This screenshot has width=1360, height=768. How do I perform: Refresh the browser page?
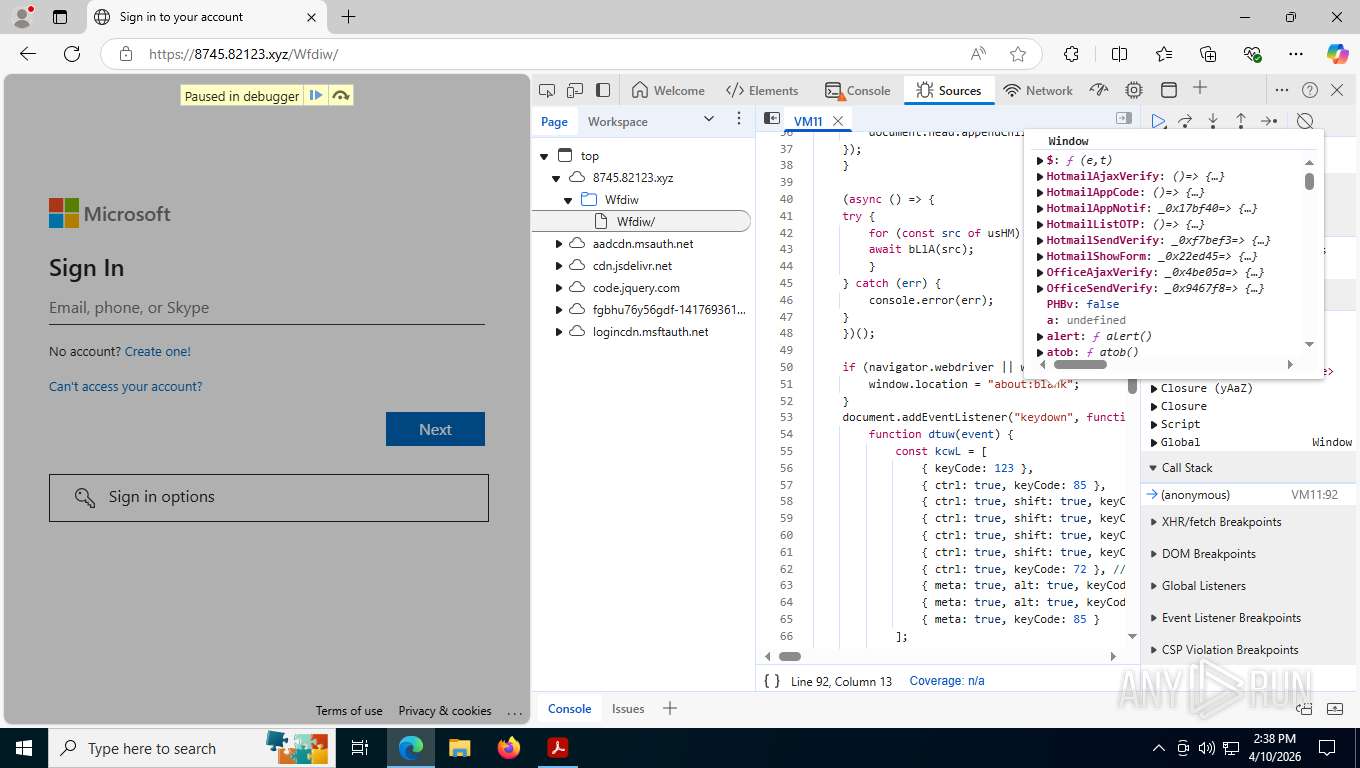(72, 54)
